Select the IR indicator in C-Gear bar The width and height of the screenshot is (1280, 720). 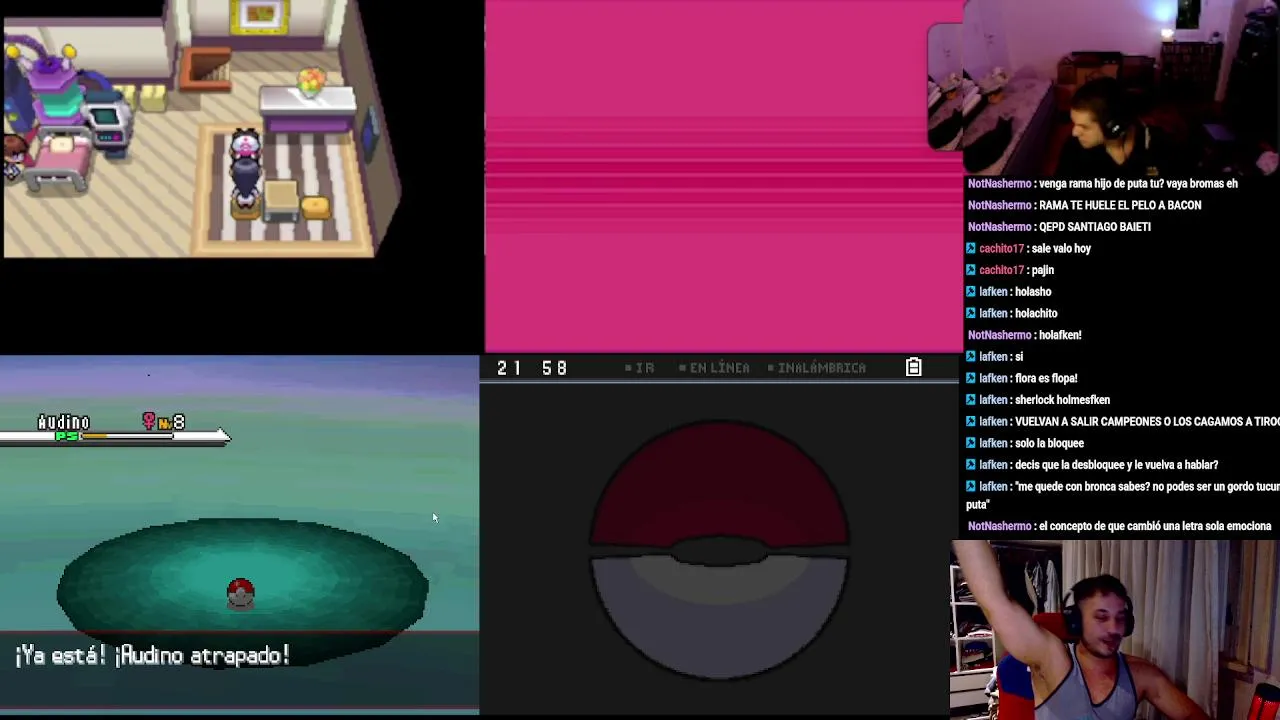pyautogui.click(x=640, y=368)
